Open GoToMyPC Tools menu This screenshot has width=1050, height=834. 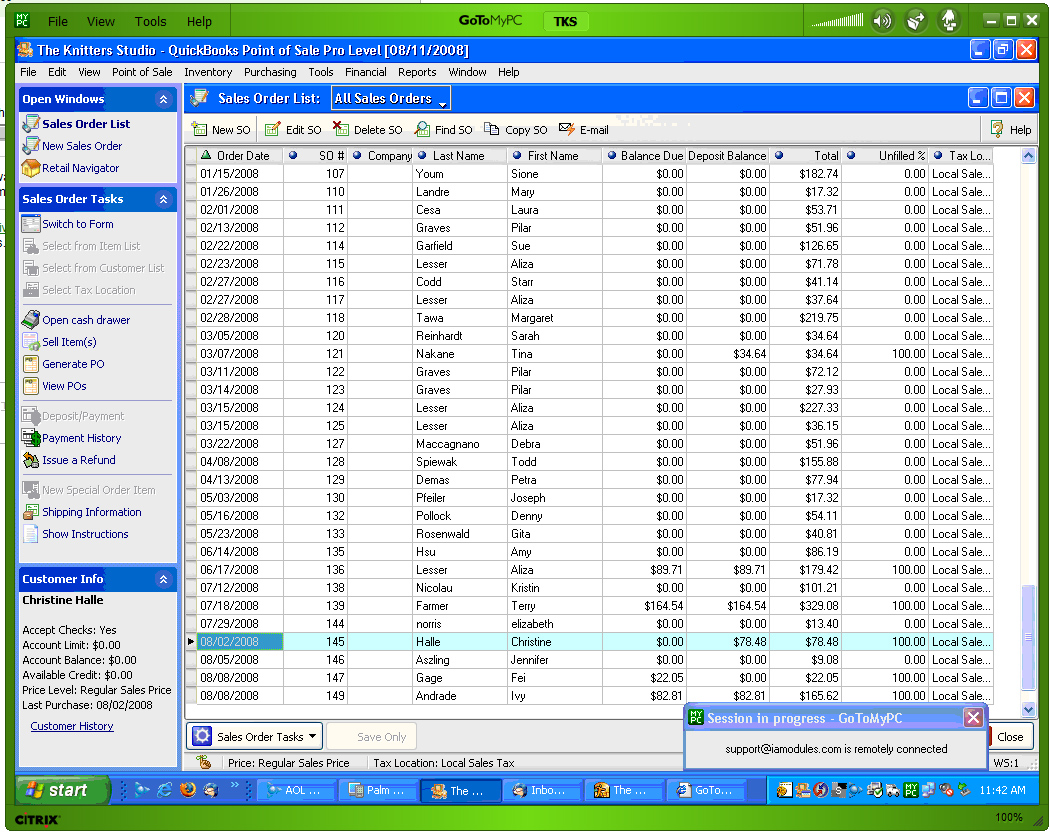(x=150, y=21)
